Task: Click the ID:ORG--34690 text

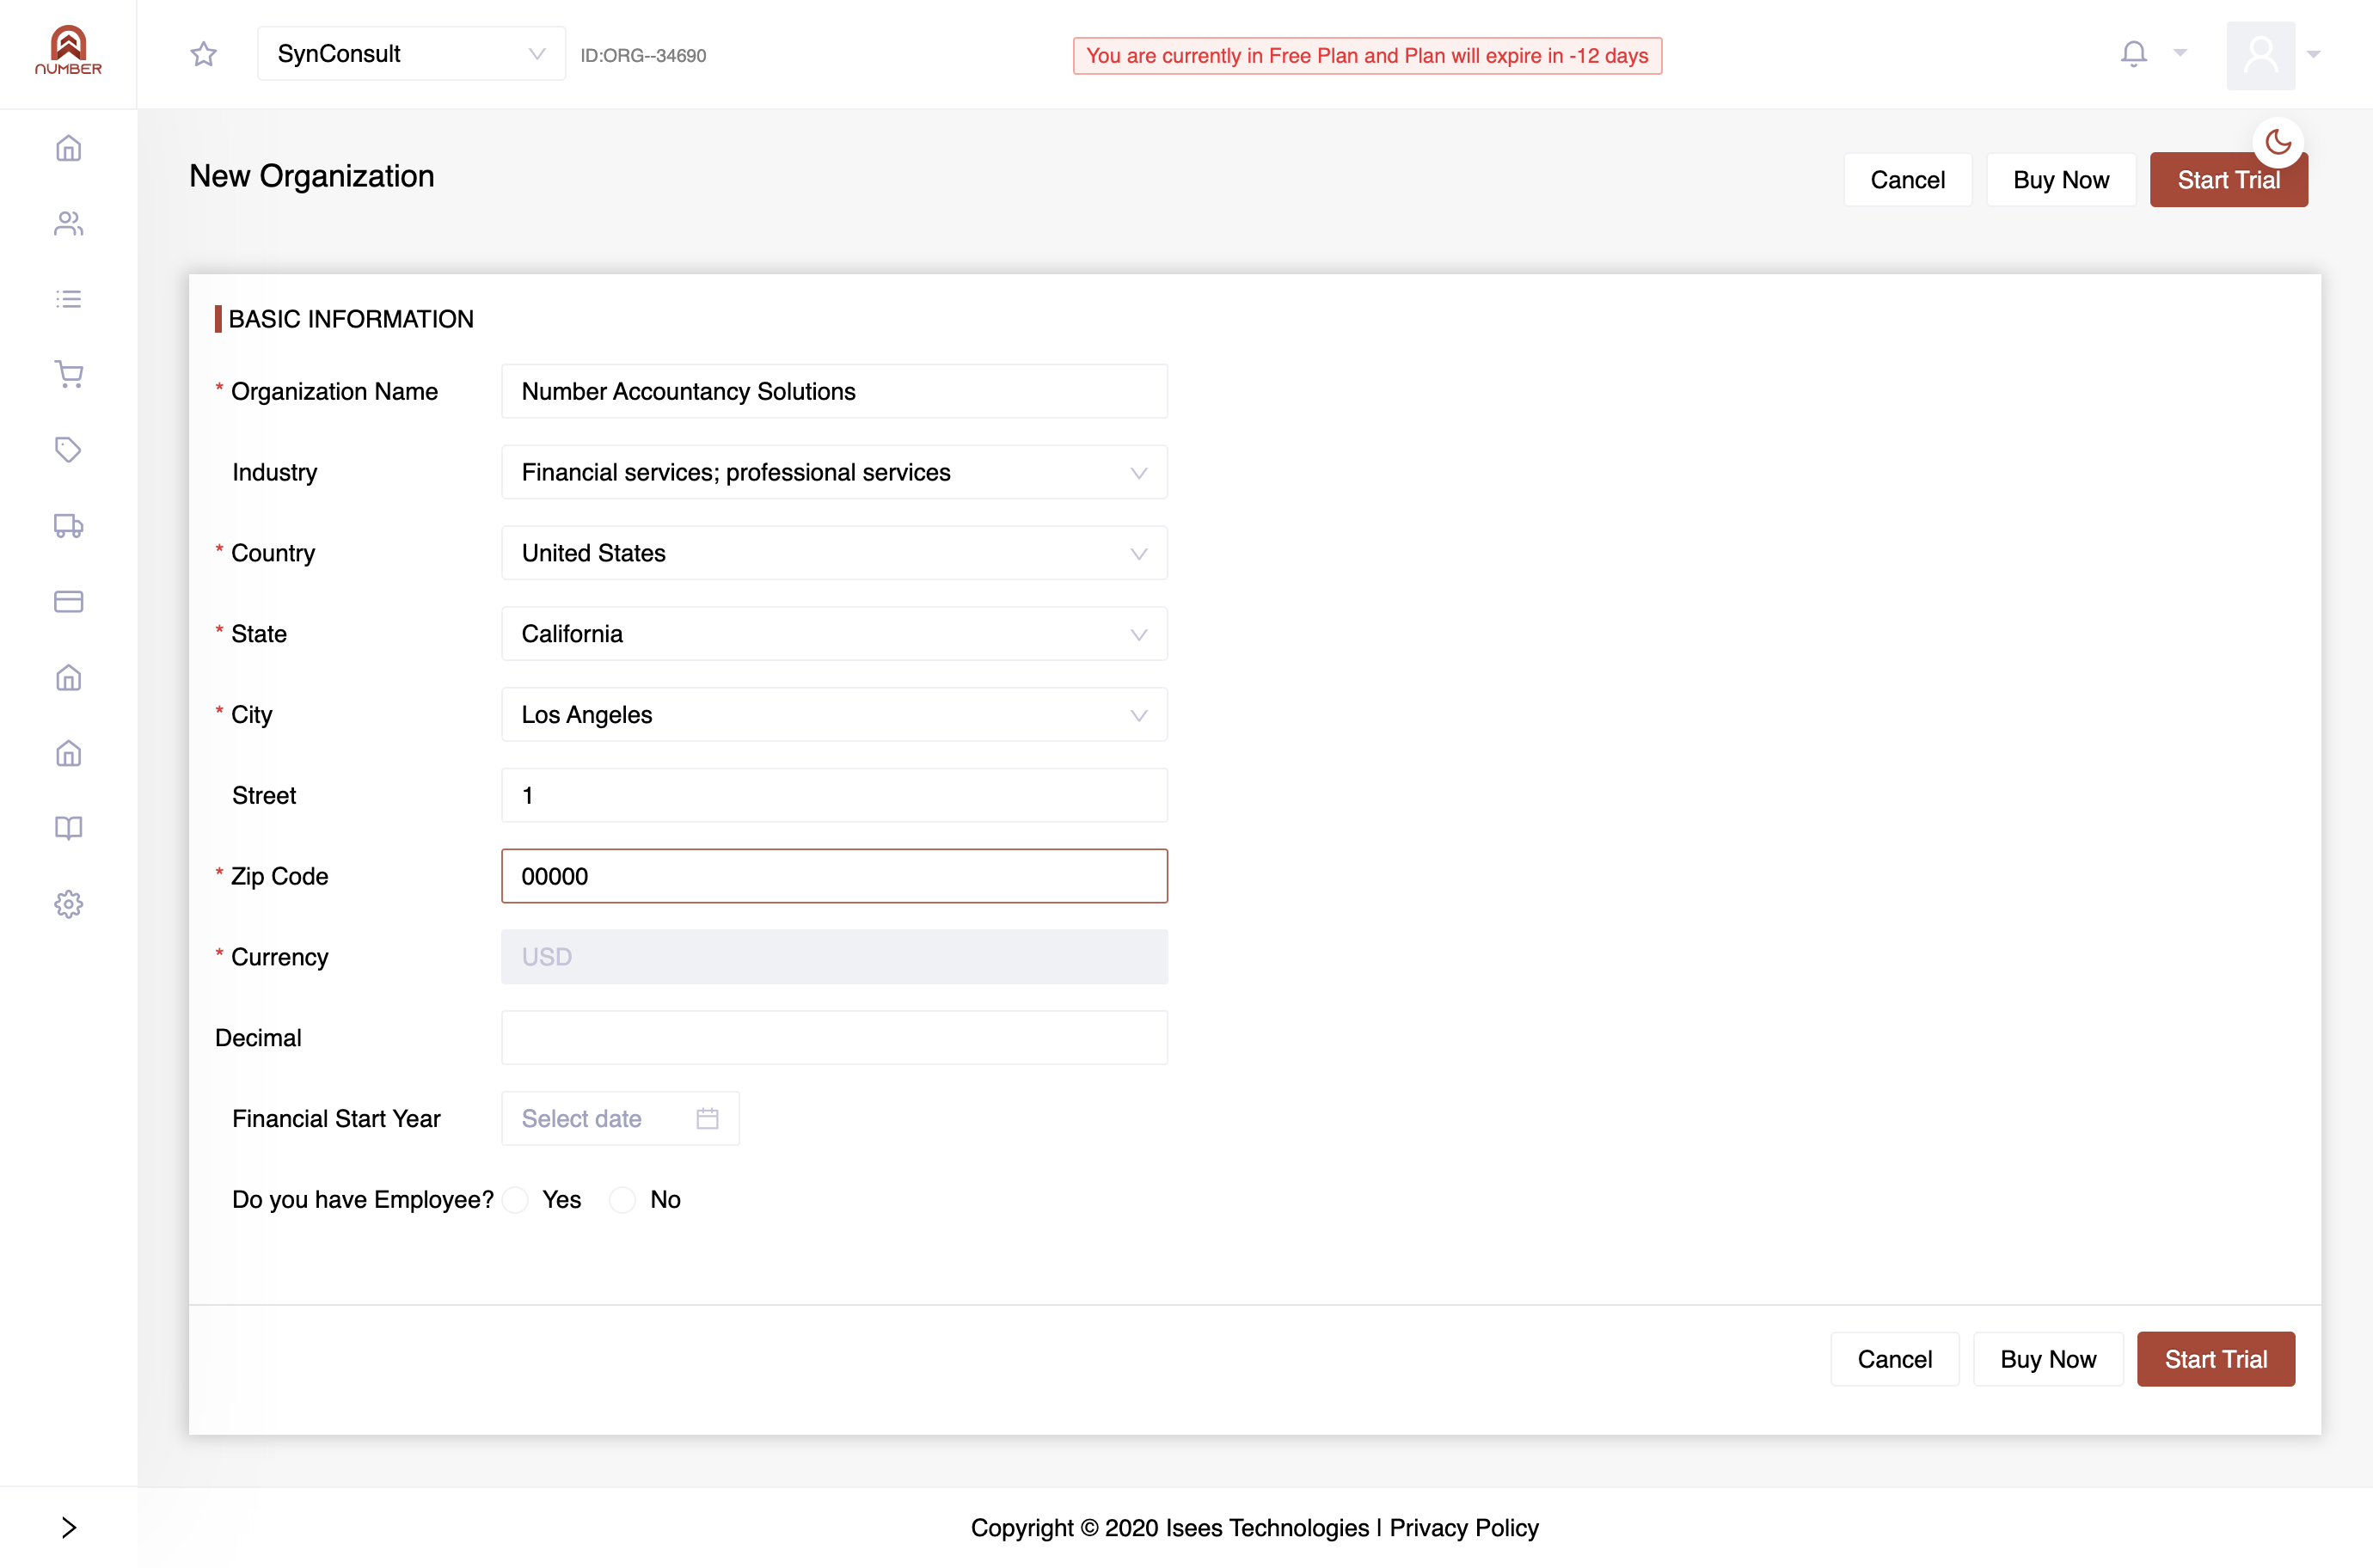Action: click(643, 55)
